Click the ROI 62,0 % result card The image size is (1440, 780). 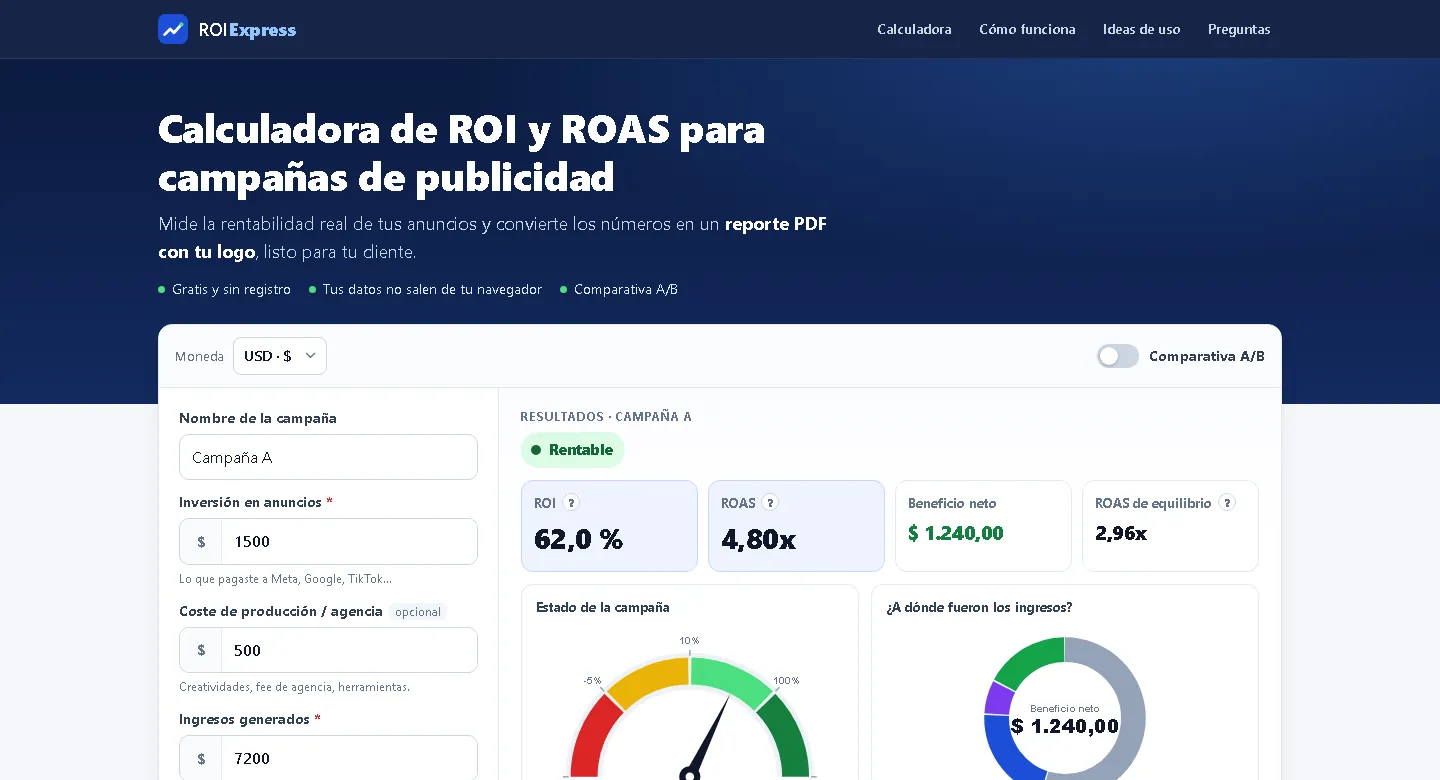(x=609, y=526)
